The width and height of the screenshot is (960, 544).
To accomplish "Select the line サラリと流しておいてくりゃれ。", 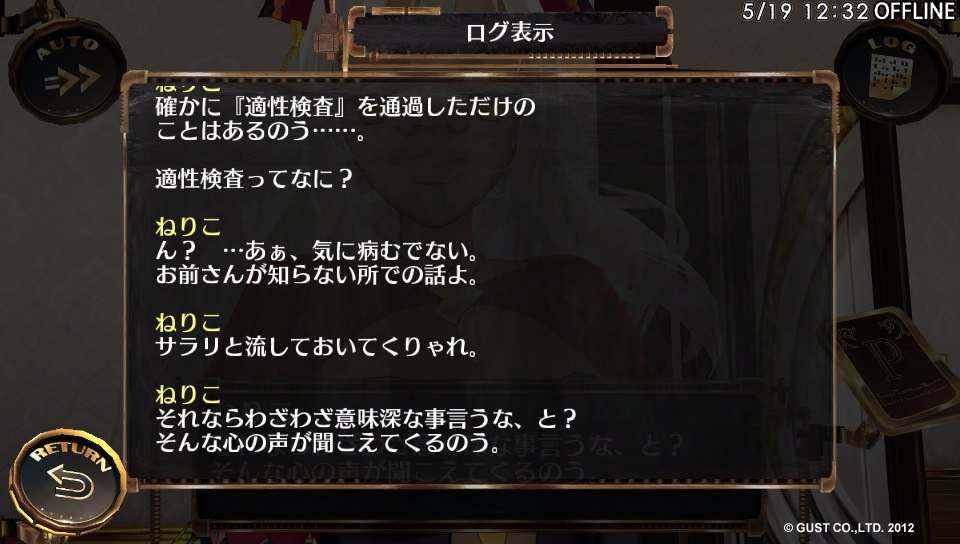I will click(317, 347).
